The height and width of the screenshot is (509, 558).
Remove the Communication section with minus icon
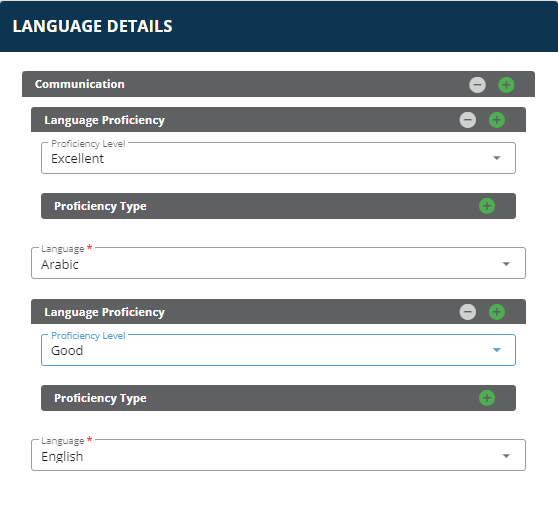click(x=477, y=85)
